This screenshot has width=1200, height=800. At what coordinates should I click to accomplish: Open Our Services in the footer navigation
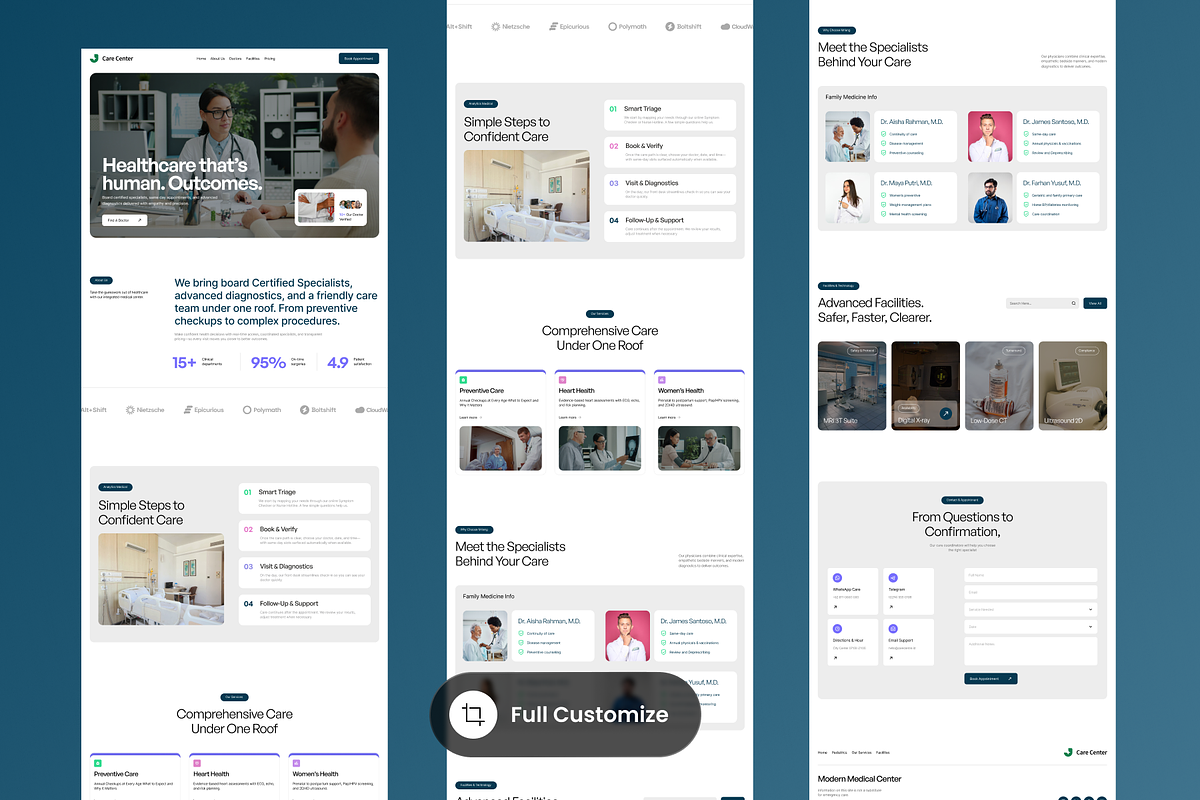(861, 752)
